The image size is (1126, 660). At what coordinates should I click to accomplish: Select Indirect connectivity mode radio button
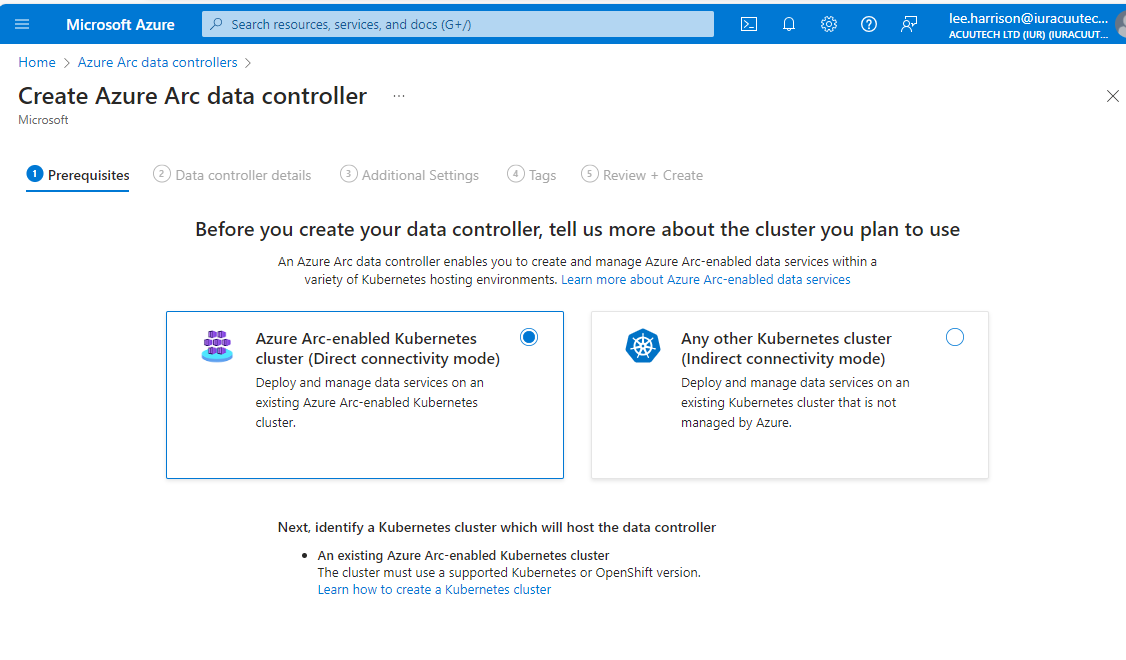point(954,338)
